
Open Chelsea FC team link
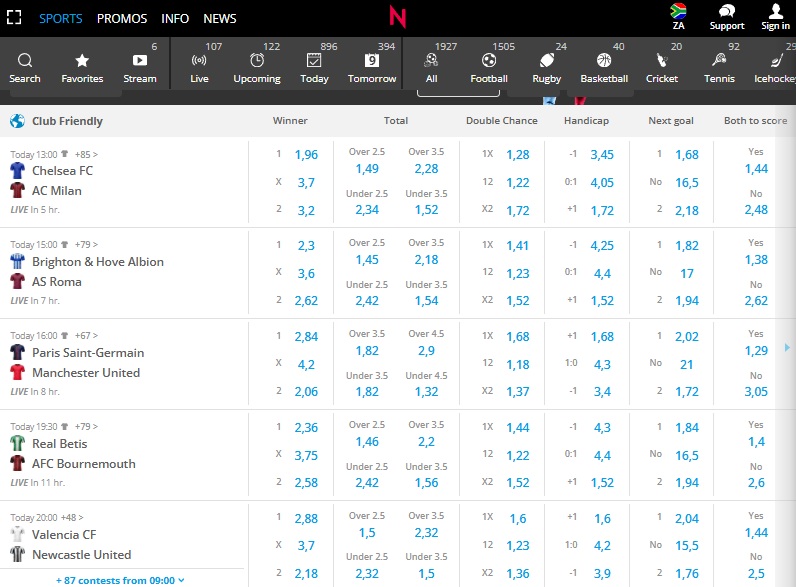[x=62, y=171]
